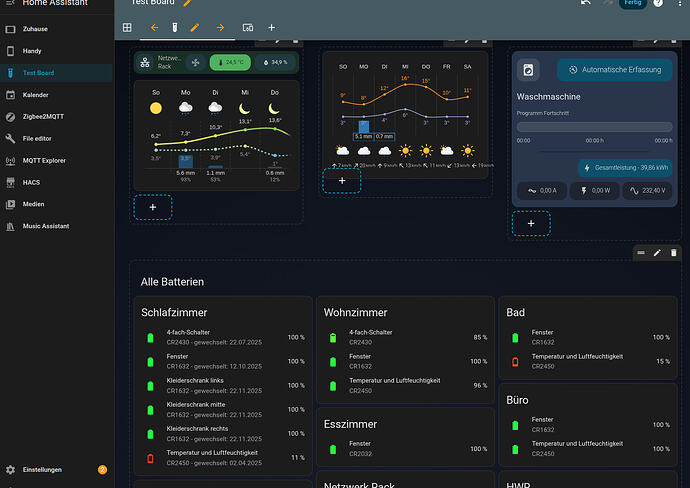Click Bad Fenster battery row
The height and width of the screenshot is (488, 690).
(588, 338)
